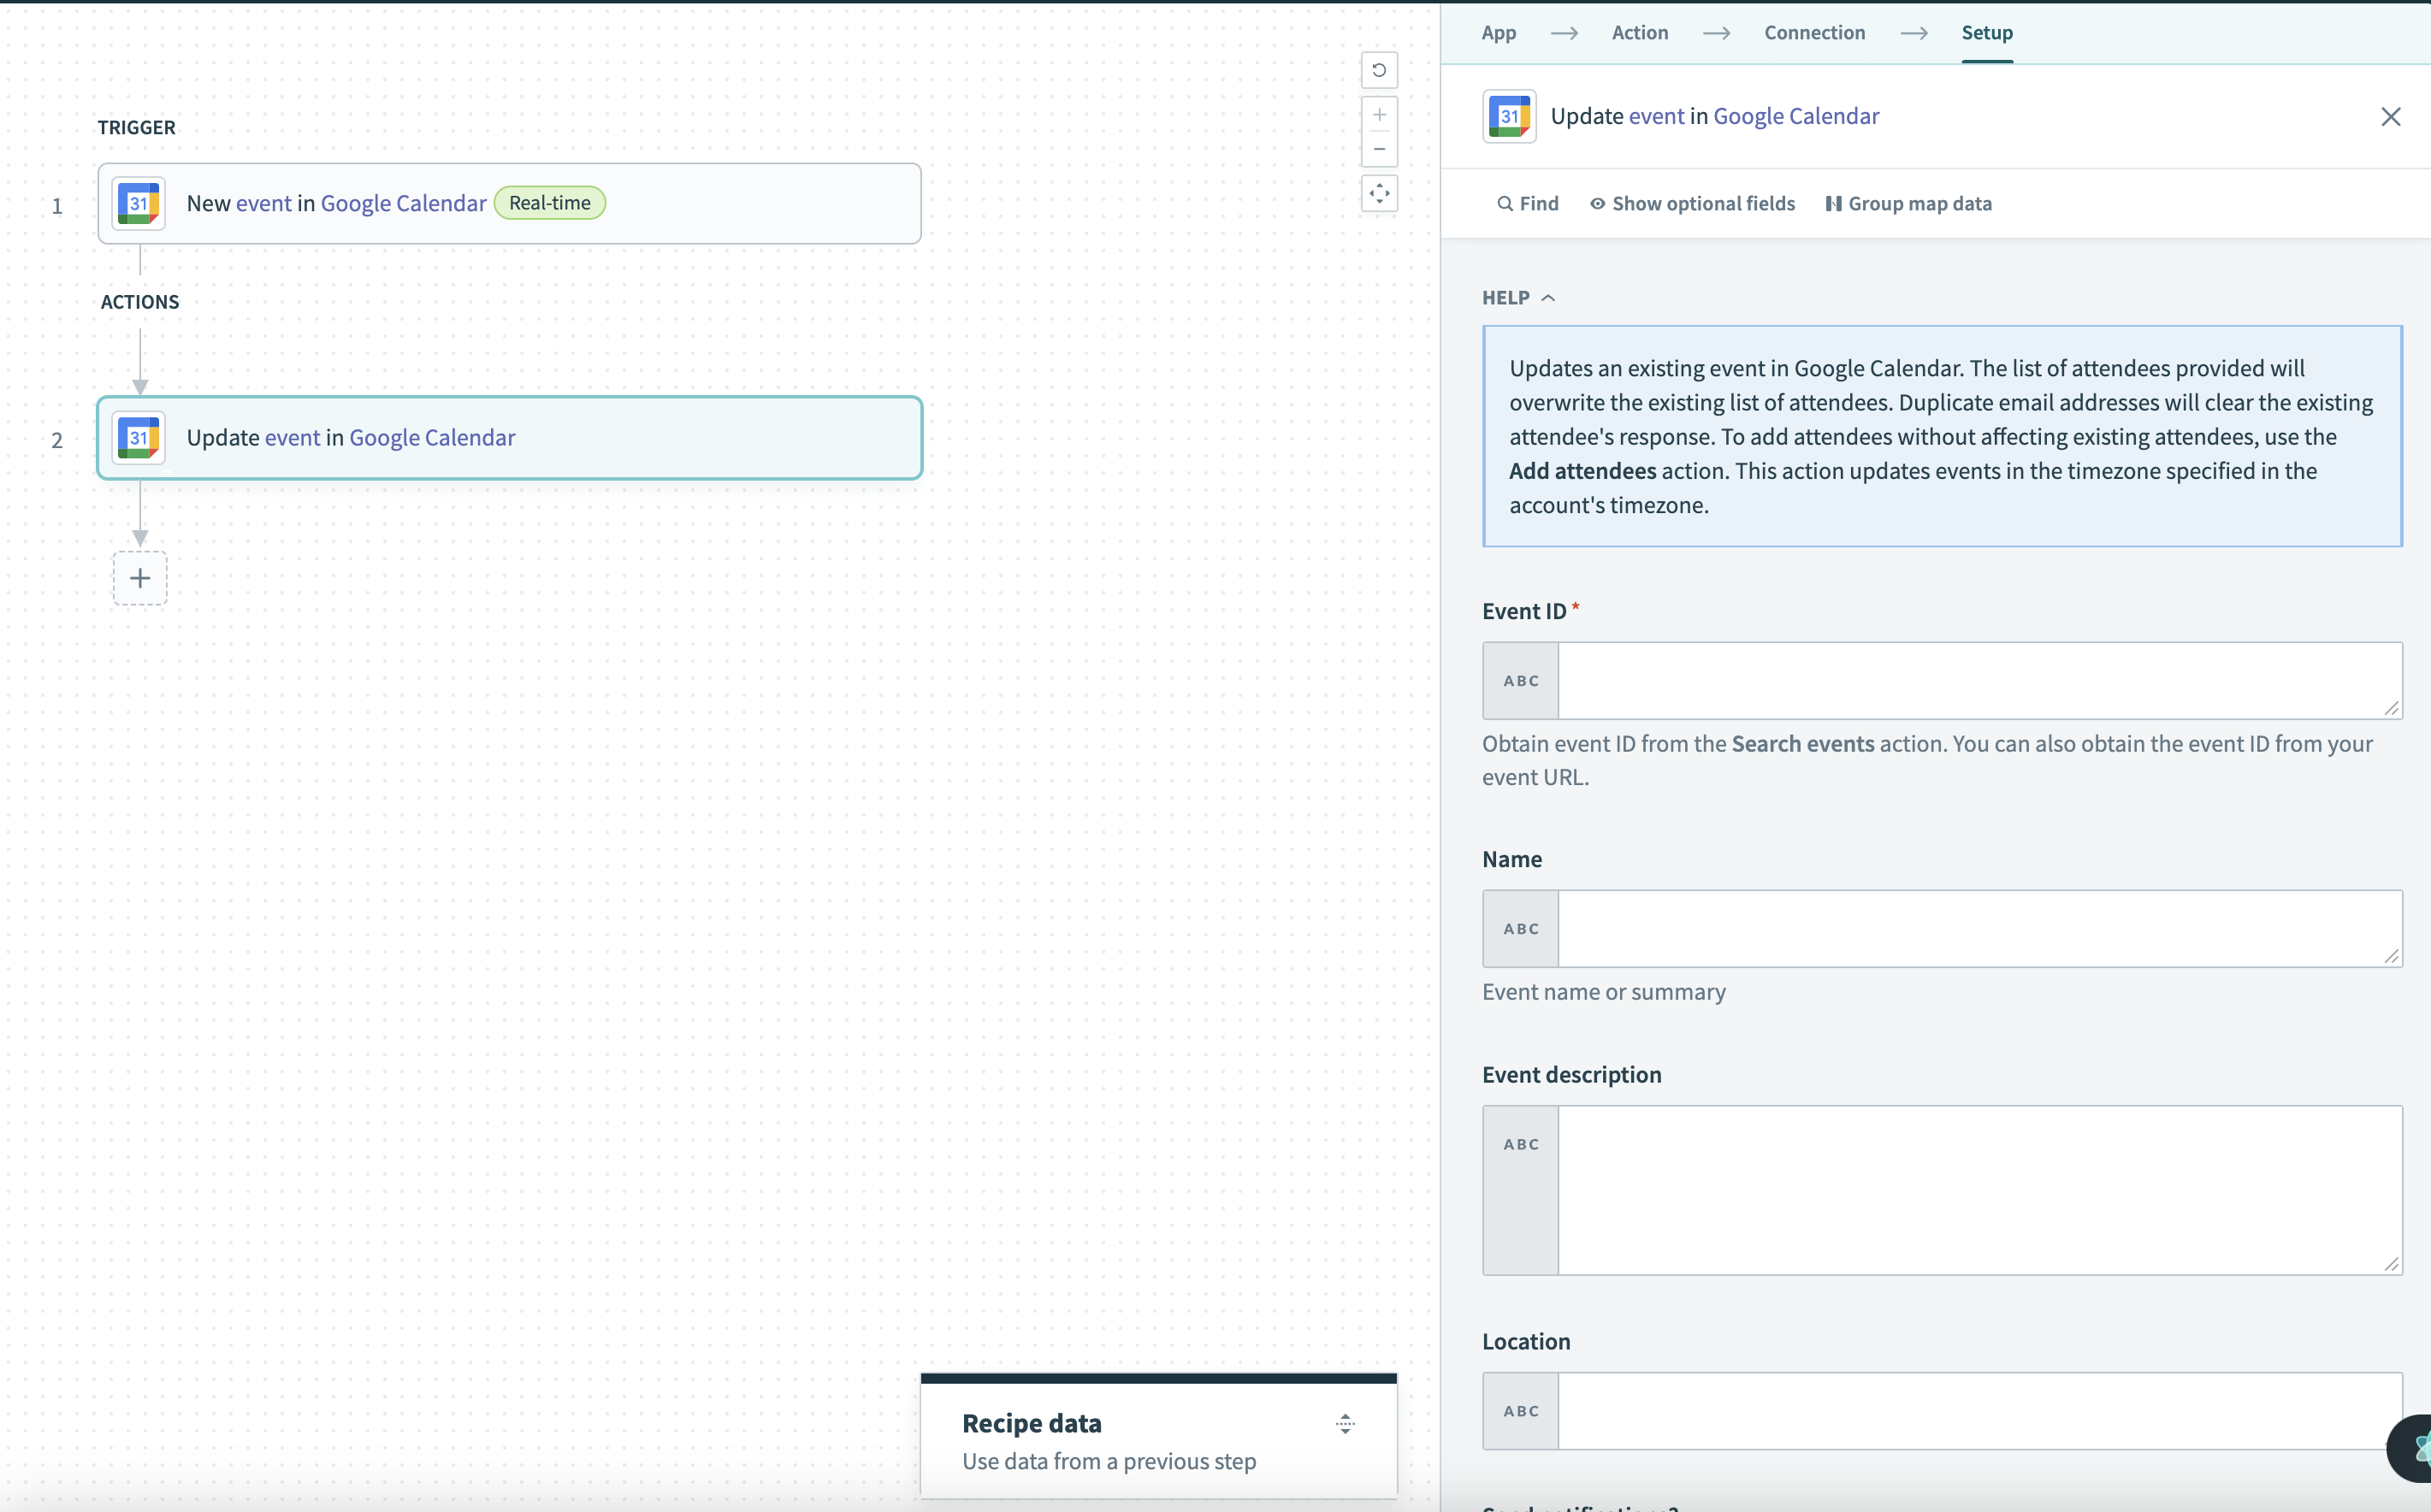Select the Setup tab
This screenshot has height=1512, width=2431.
(x=1986, y=33)
